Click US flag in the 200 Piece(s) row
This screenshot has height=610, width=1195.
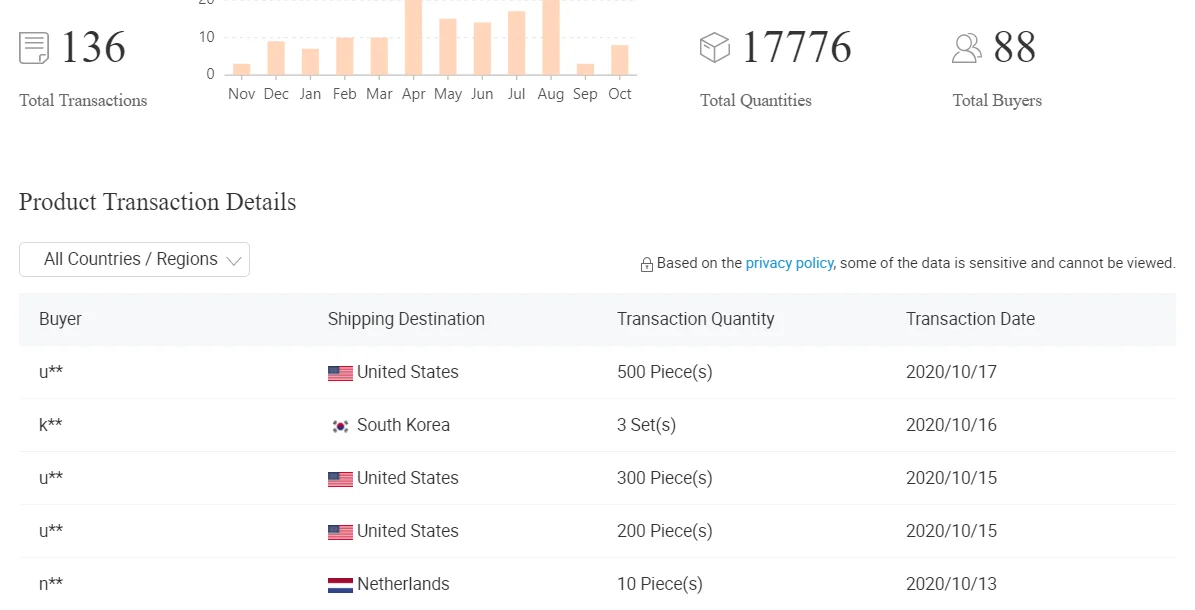click(x=340, y=532)
